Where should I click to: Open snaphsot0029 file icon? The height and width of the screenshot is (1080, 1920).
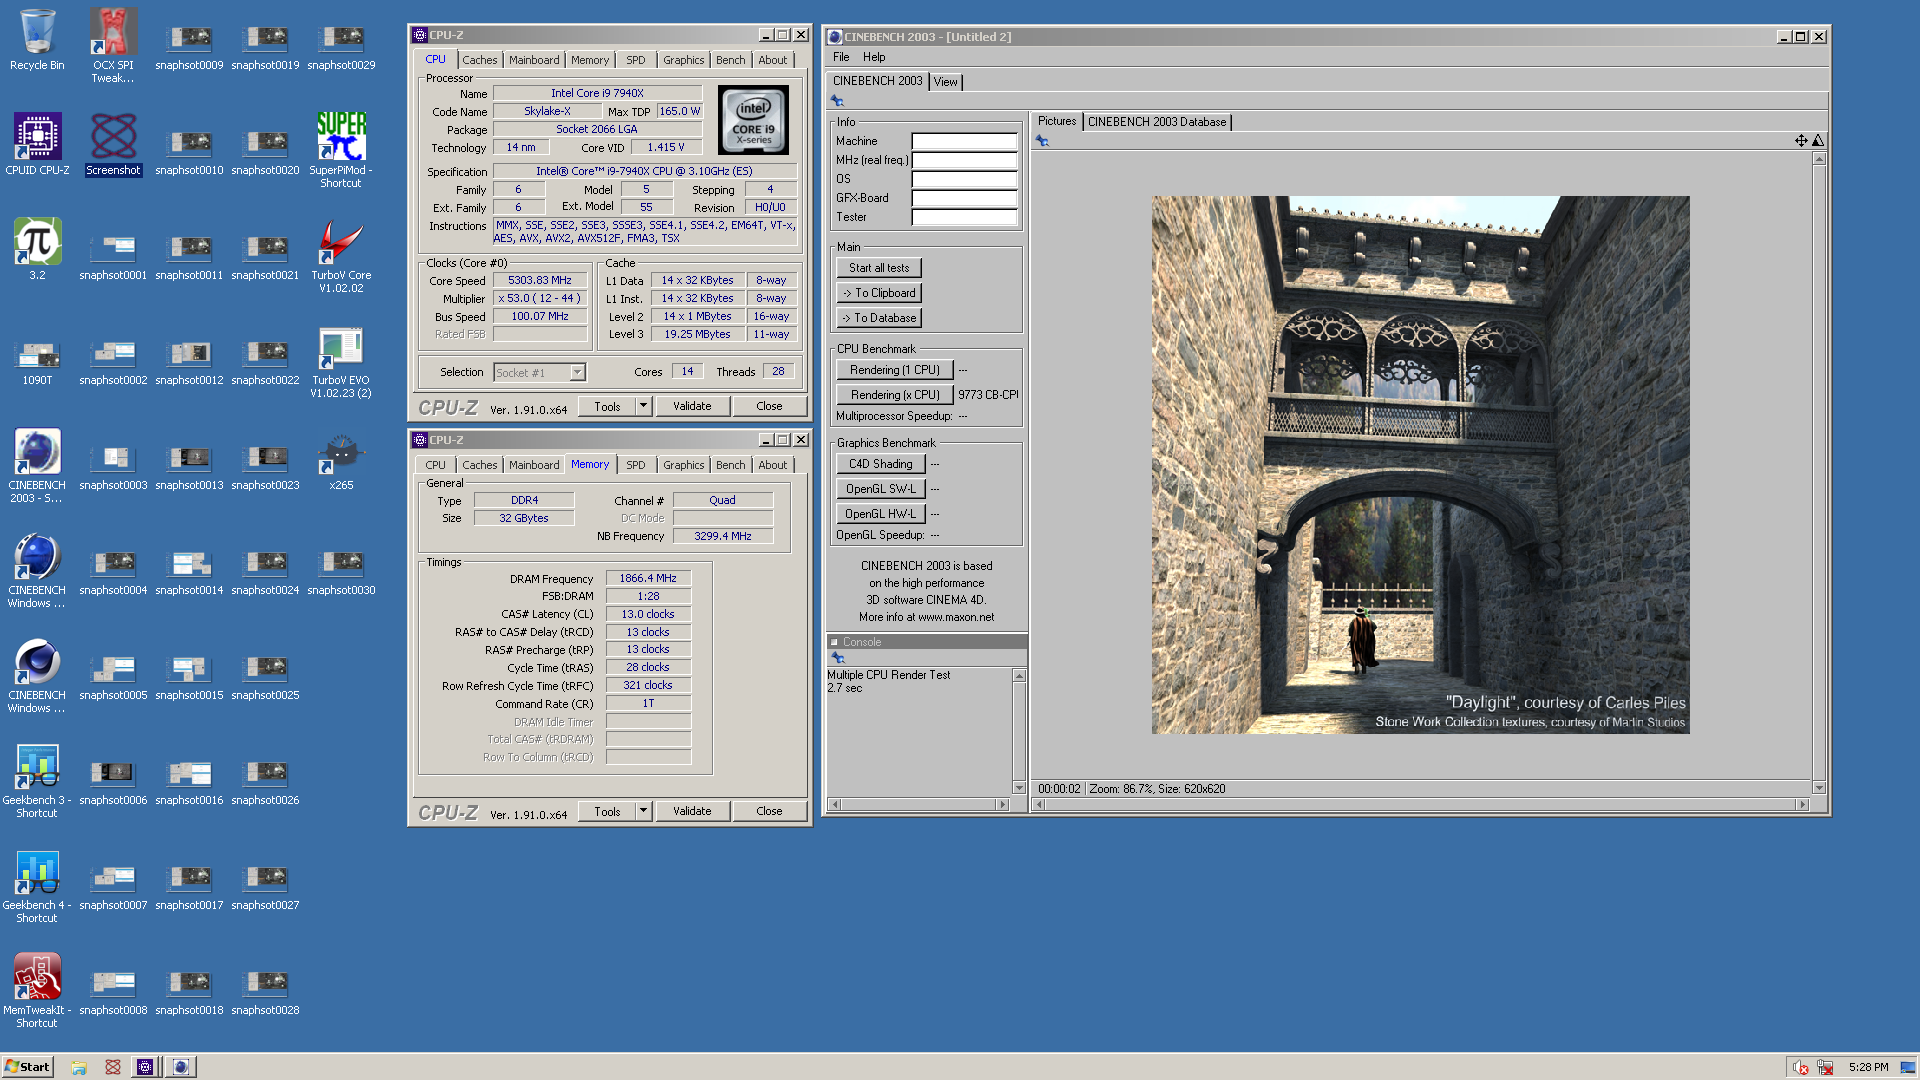tap(341, 48)
